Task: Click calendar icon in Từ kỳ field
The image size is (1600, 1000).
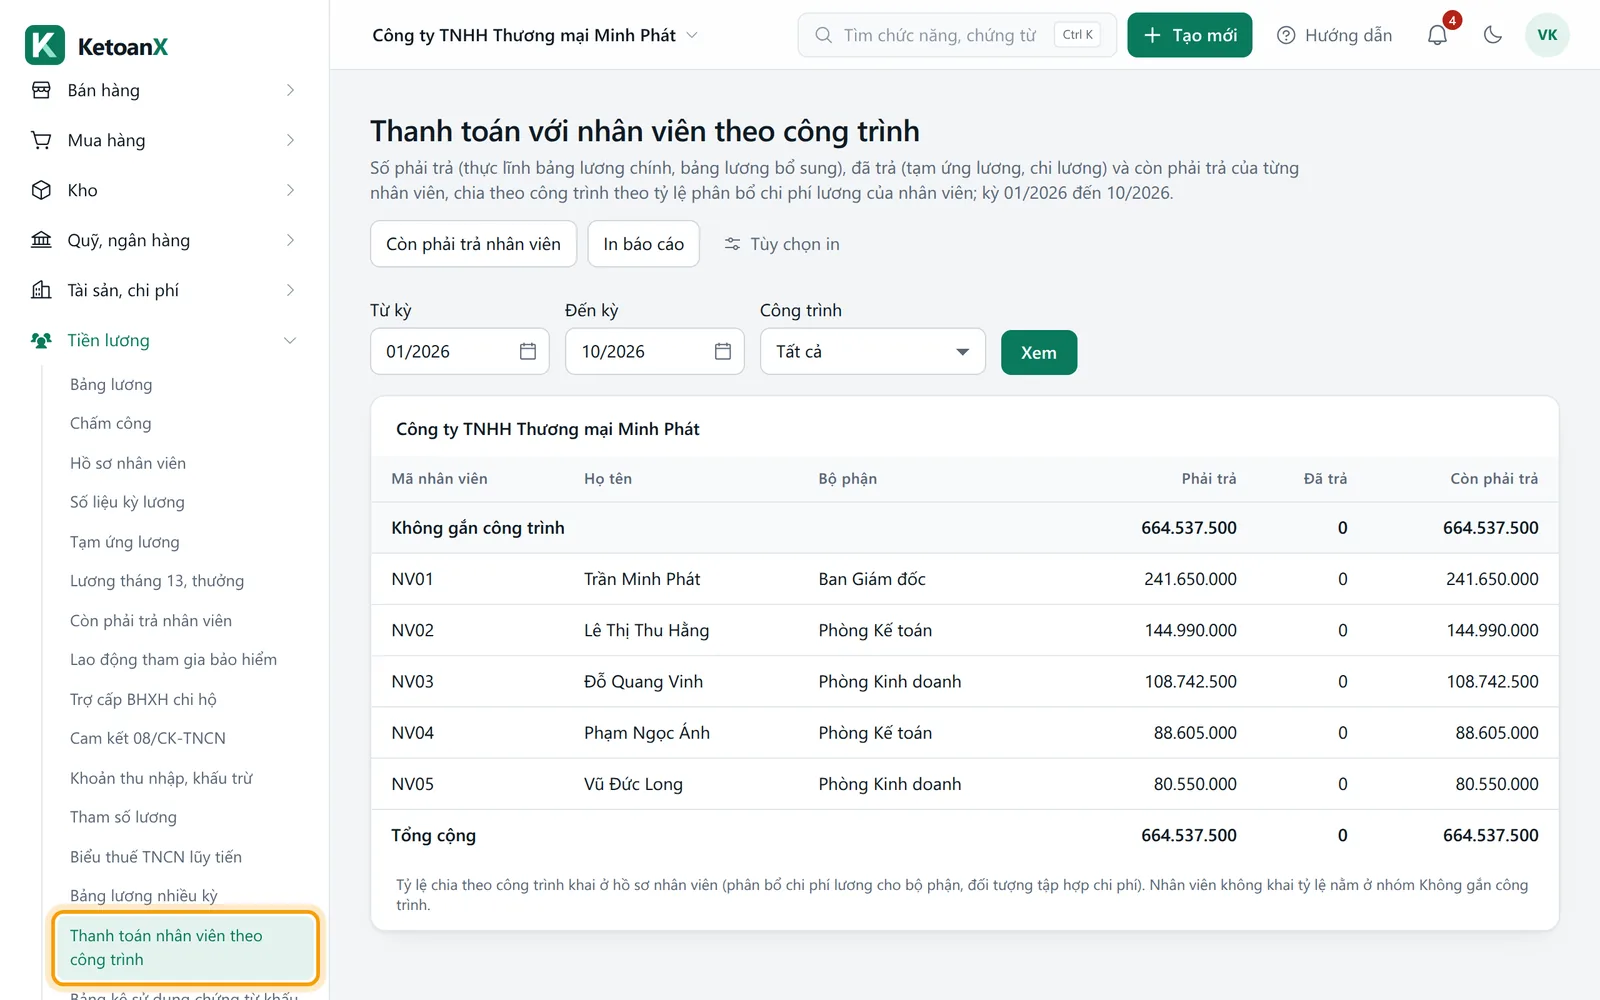Action: [528, 351]
